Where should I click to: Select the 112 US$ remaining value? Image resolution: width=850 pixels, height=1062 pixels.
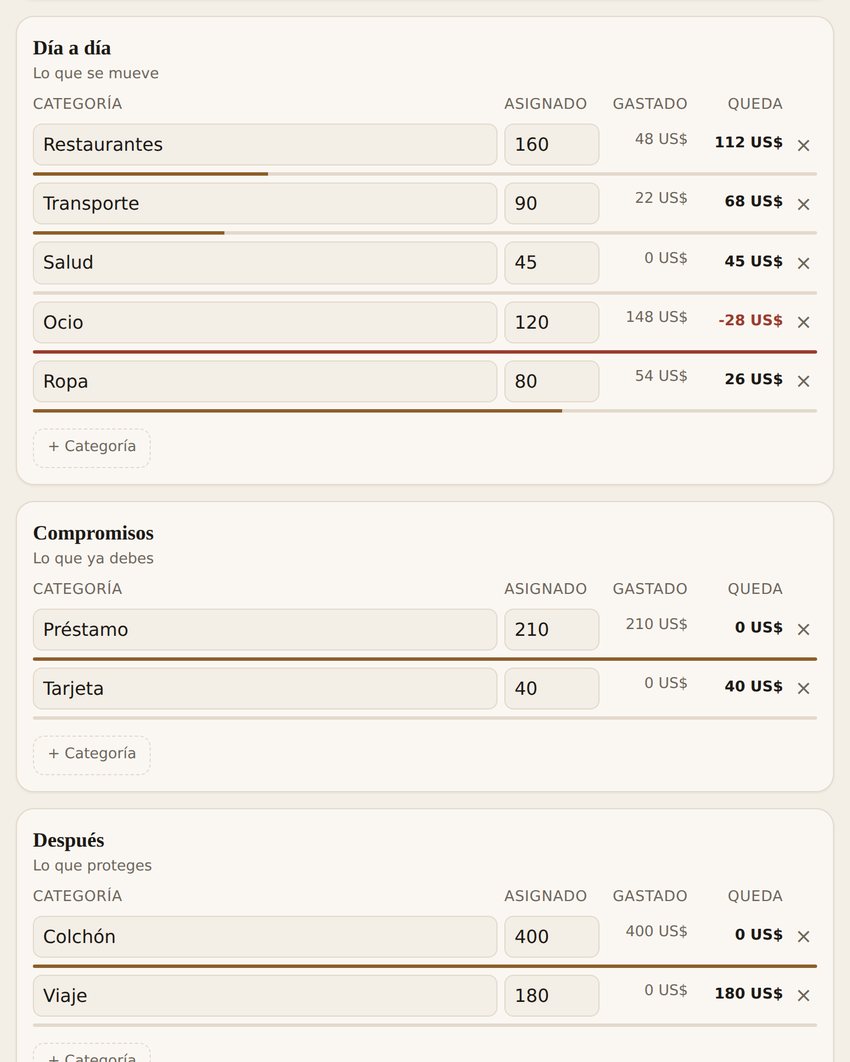click(x=748, y=142)
